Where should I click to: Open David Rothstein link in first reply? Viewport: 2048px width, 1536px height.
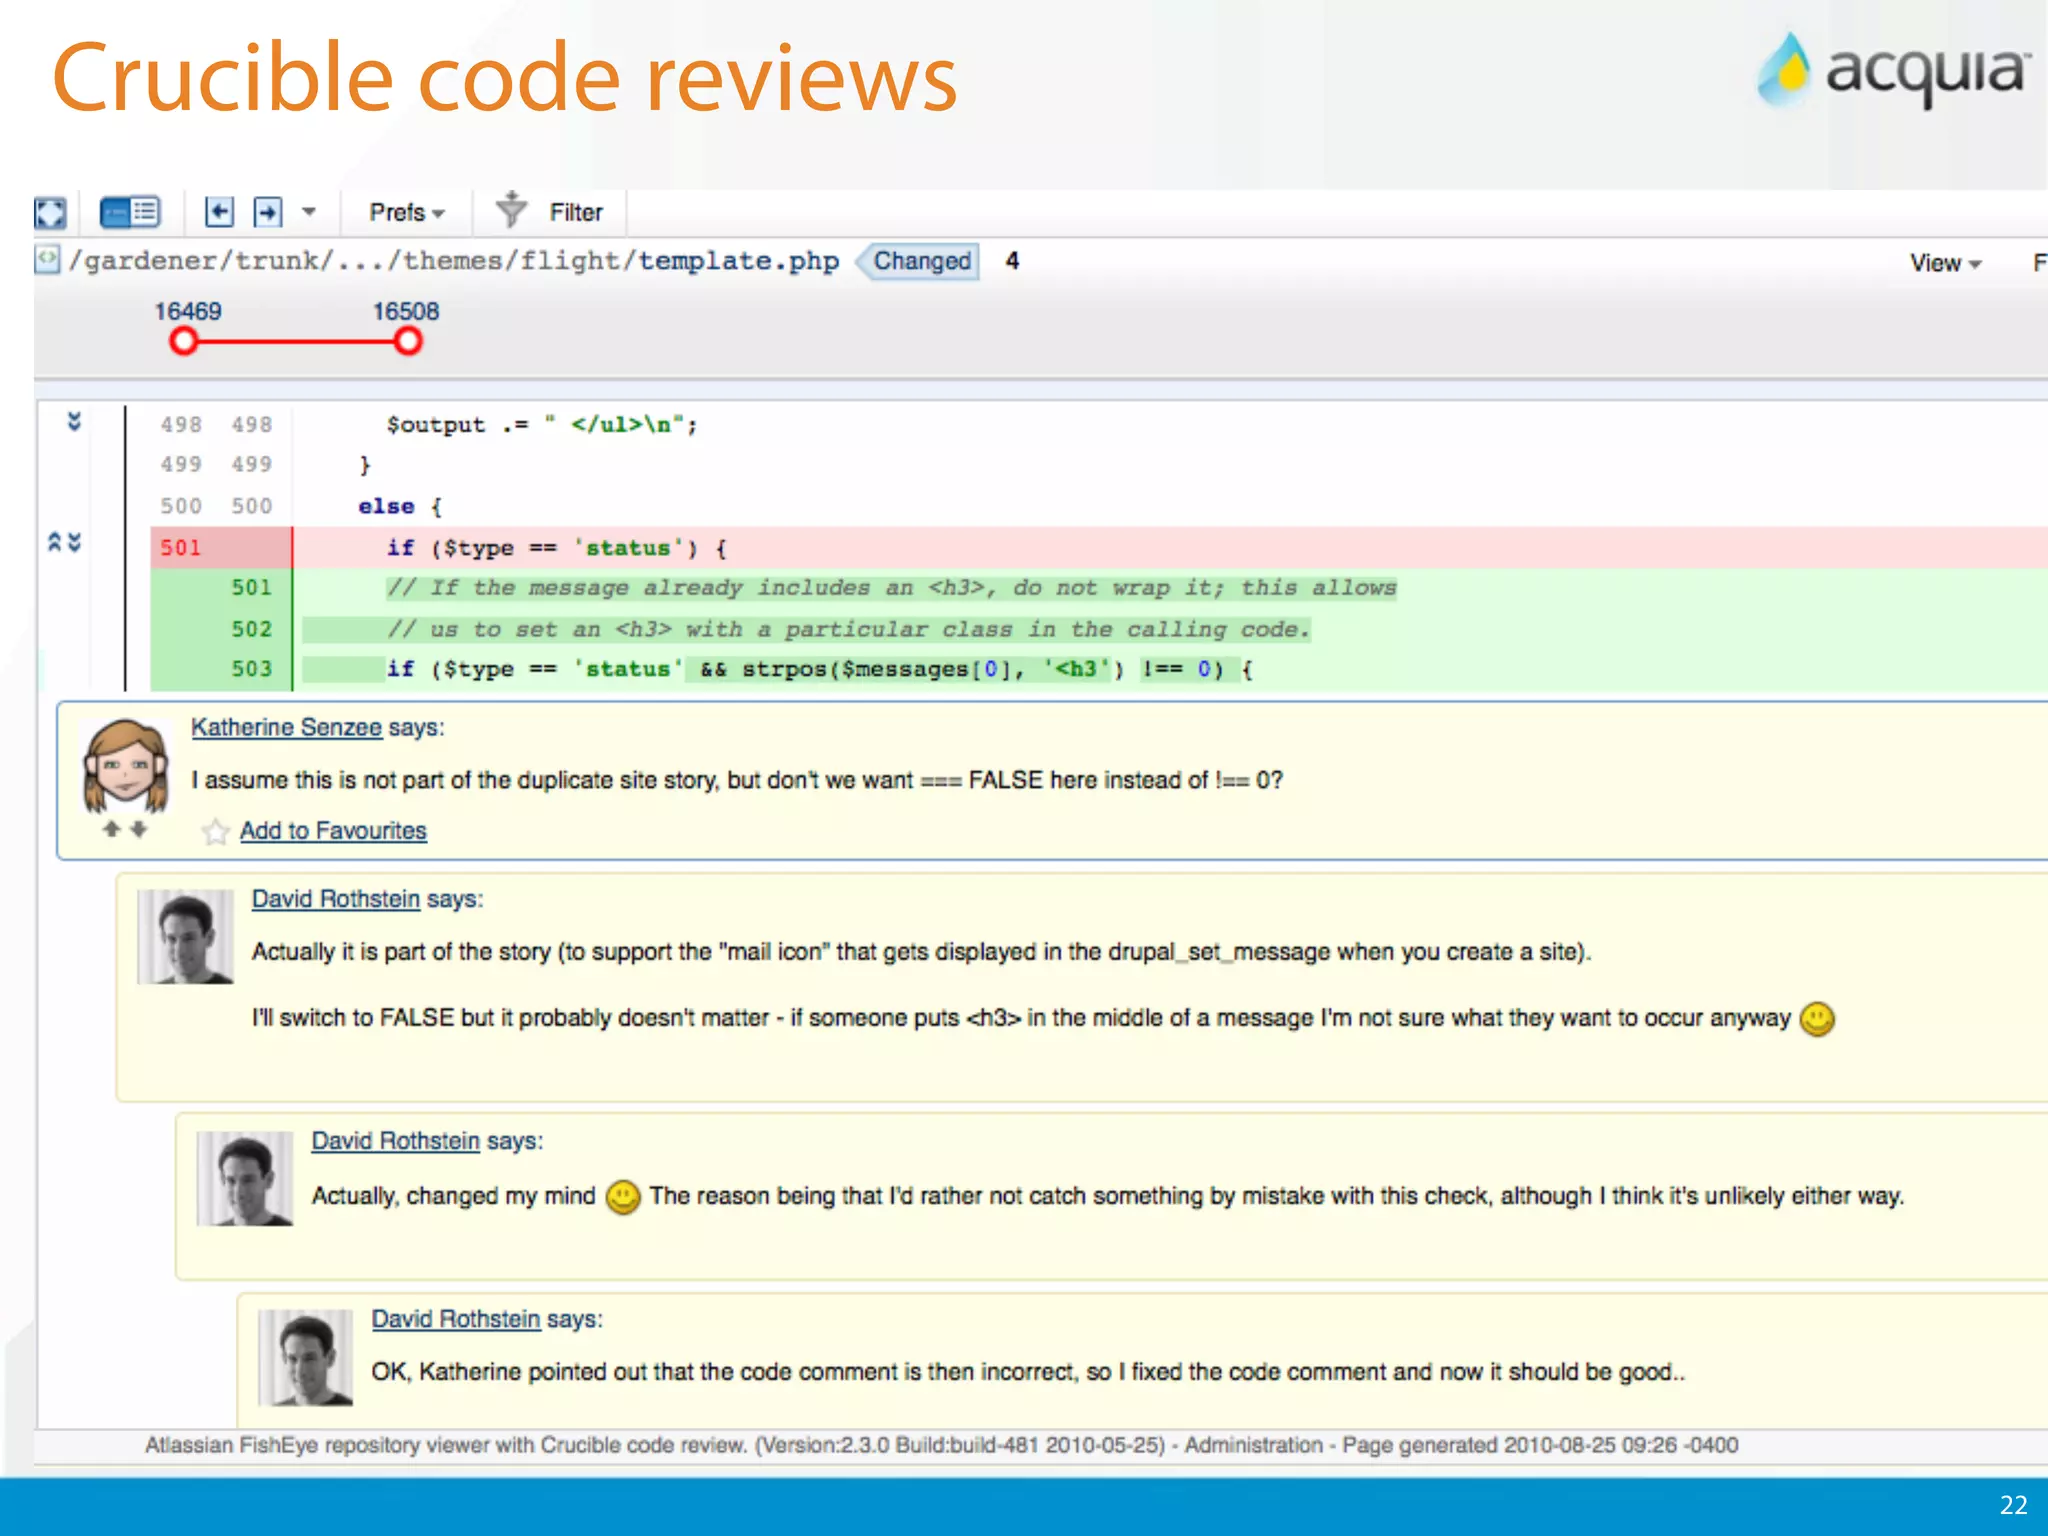(336, 899)
